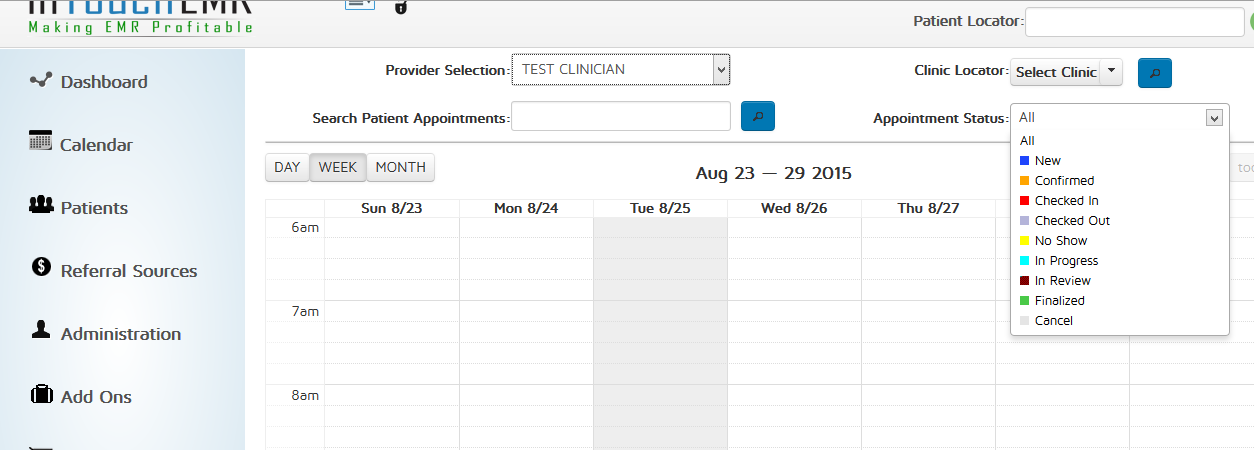Click the patient appointments search magnifier
This screenshot has height=450, width=1254.
[x=758, y=117]
